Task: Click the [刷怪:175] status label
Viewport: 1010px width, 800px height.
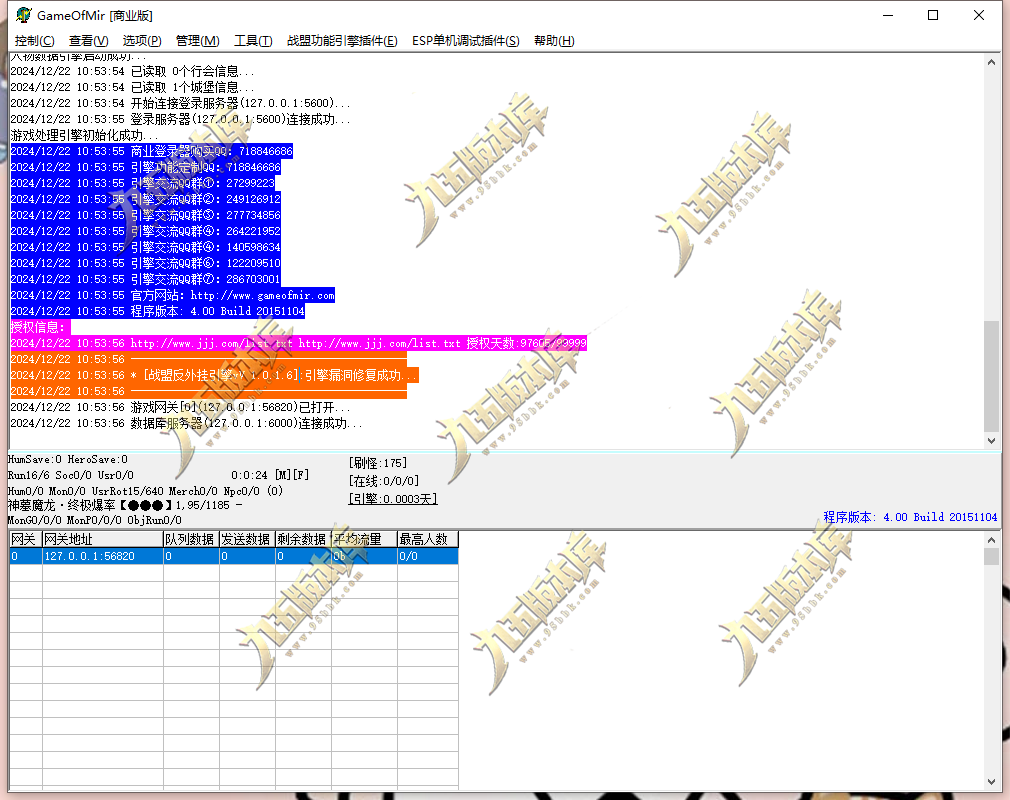Action: click(x=377, y=462)
